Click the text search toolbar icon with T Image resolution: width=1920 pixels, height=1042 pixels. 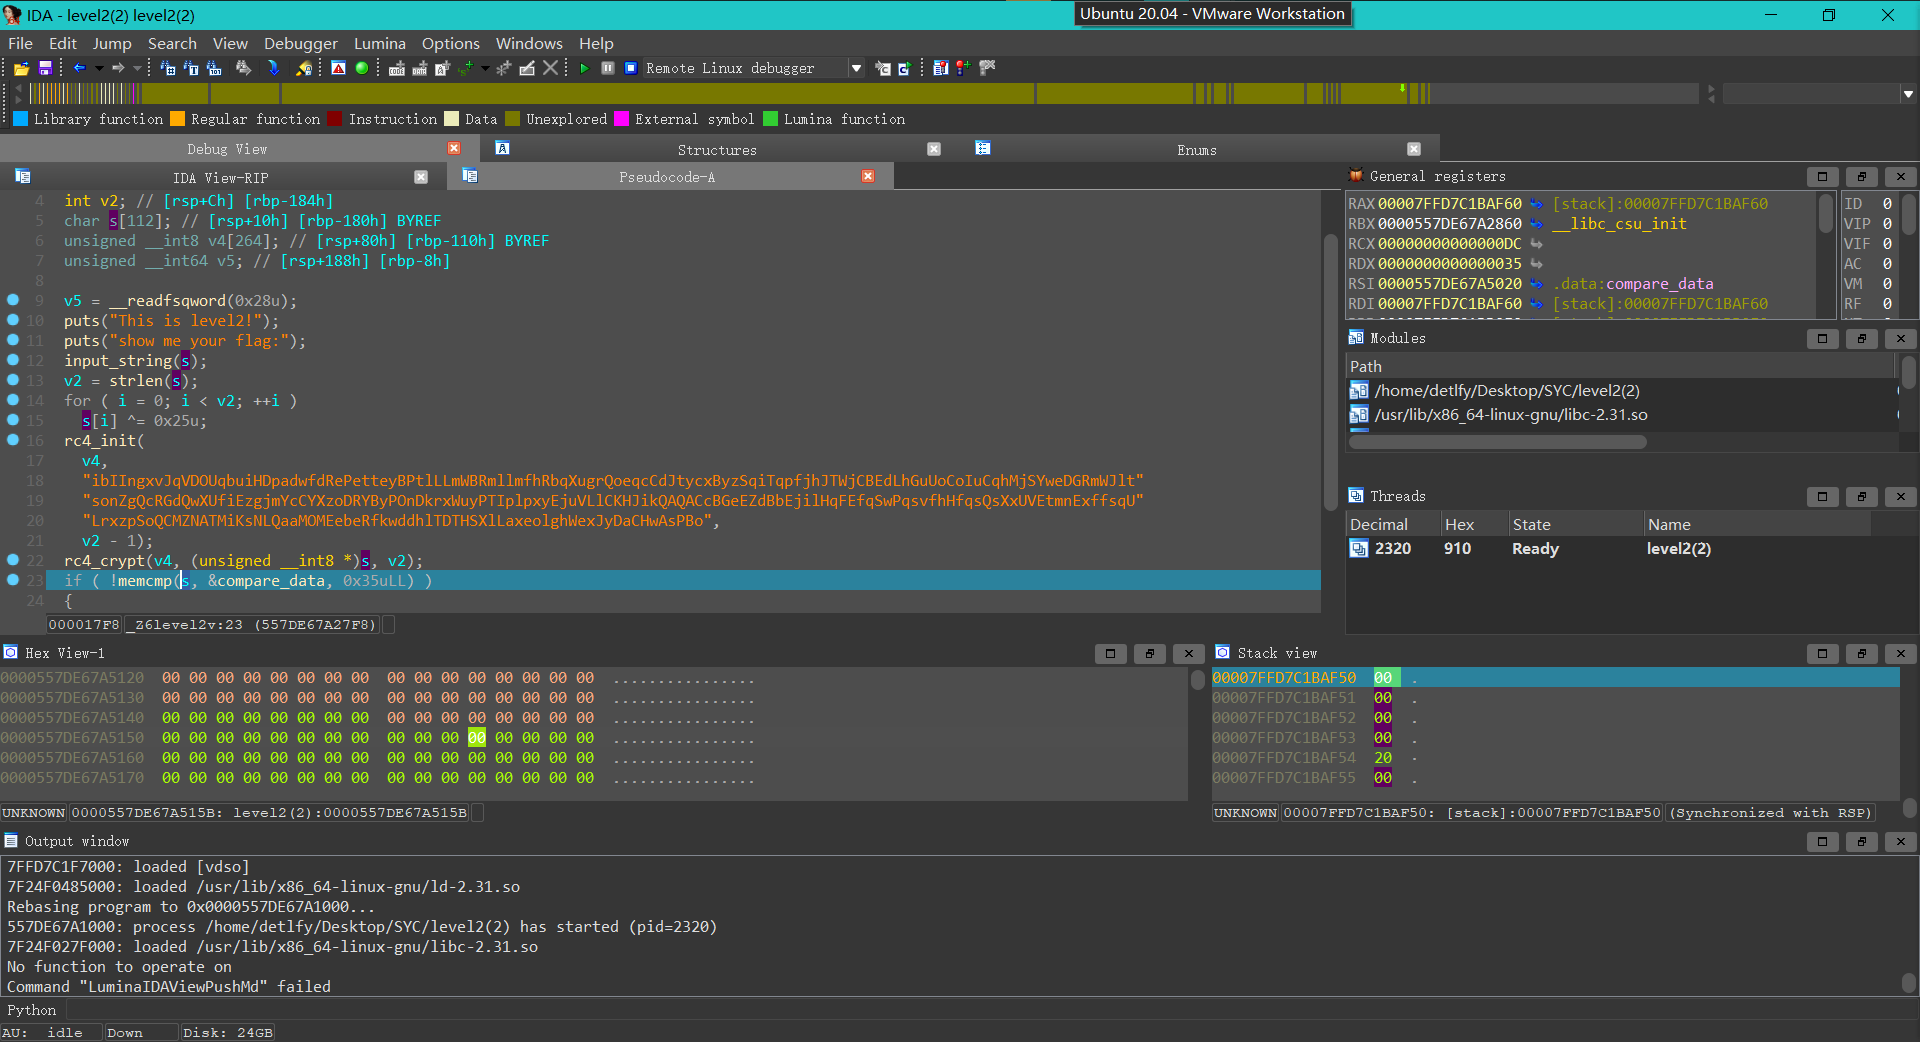[x=191, y=68]
